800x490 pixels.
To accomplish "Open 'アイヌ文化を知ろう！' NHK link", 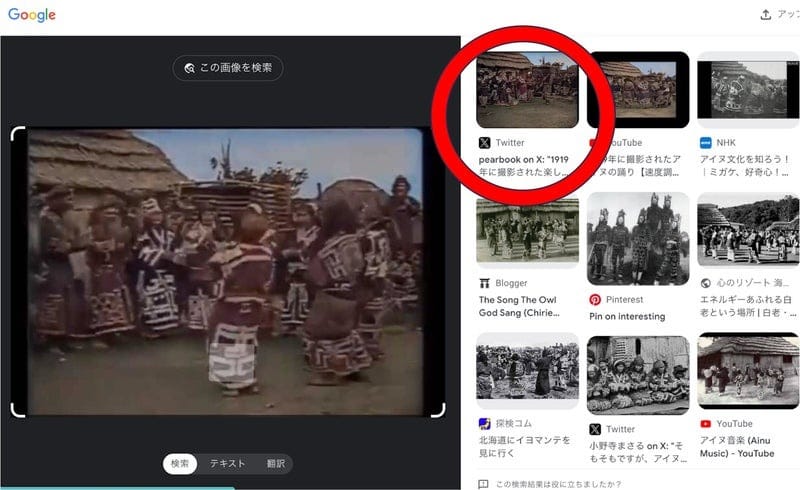I will (x=745, y=166).
